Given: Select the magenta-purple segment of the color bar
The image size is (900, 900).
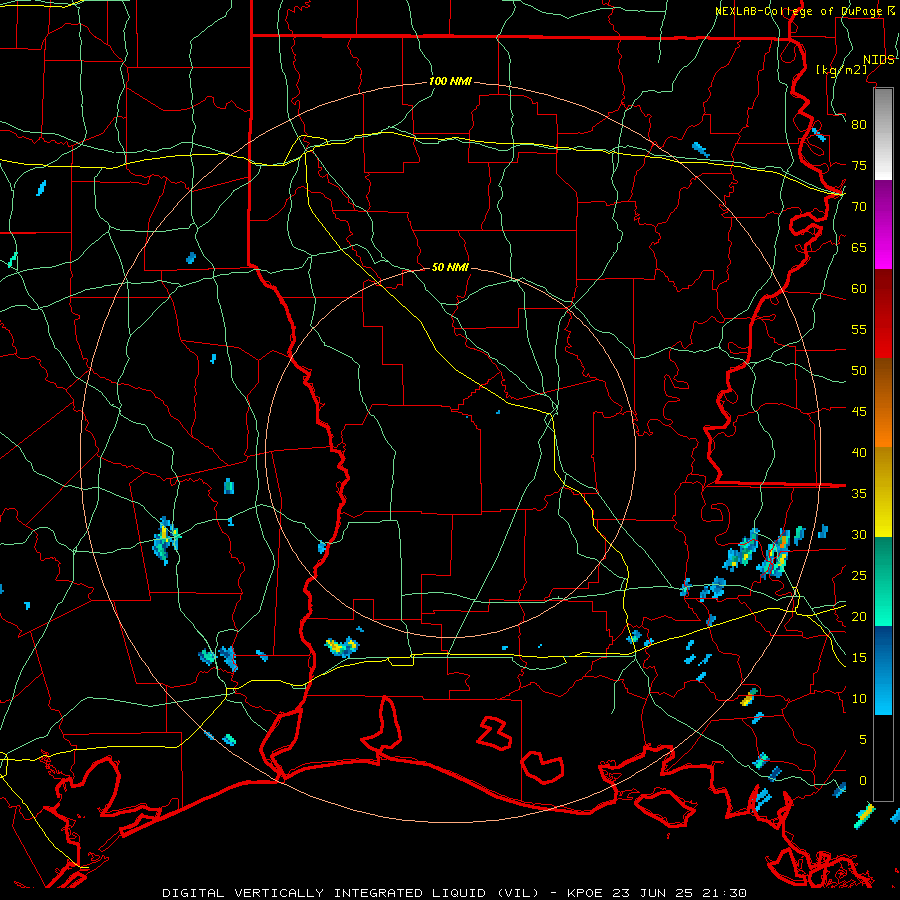Looking at the screenshot, I should click(883, 225).
